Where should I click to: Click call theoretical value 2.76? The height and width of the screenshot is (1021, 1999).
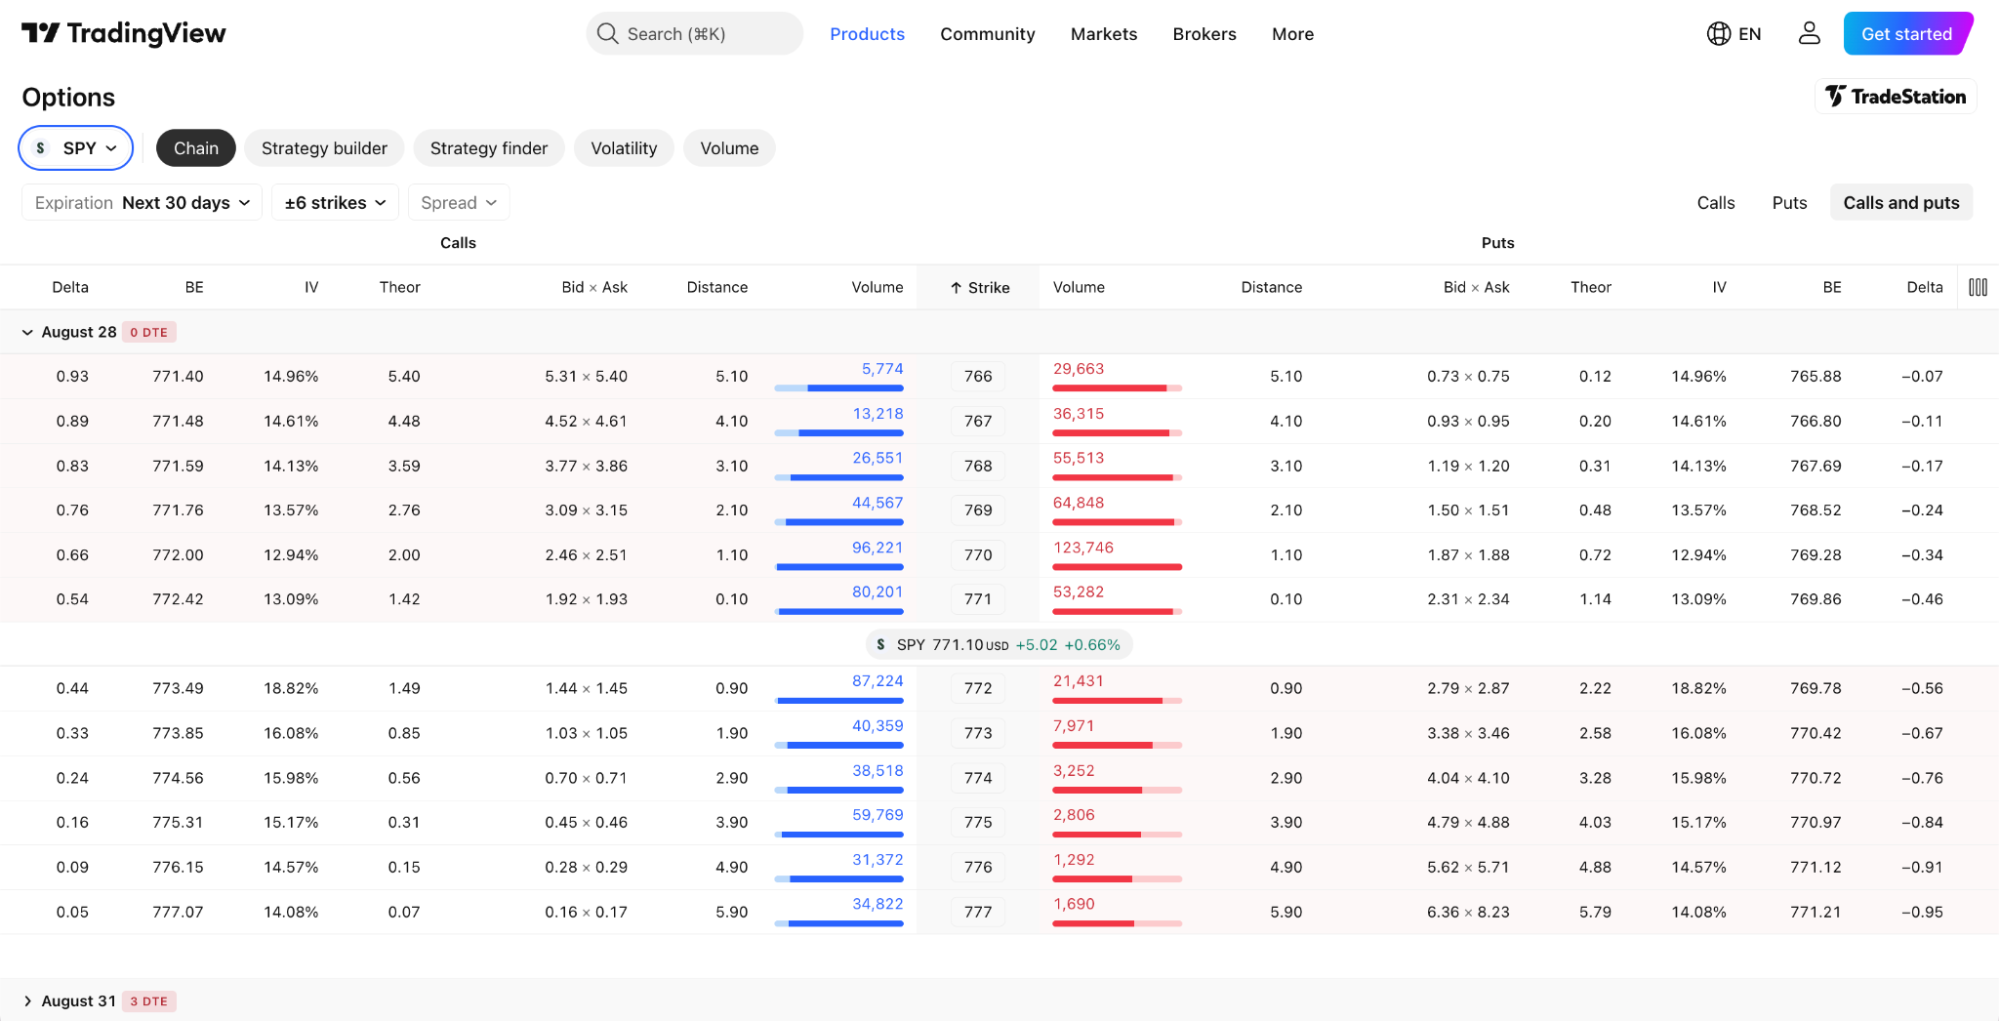click(x=404, y=510)
